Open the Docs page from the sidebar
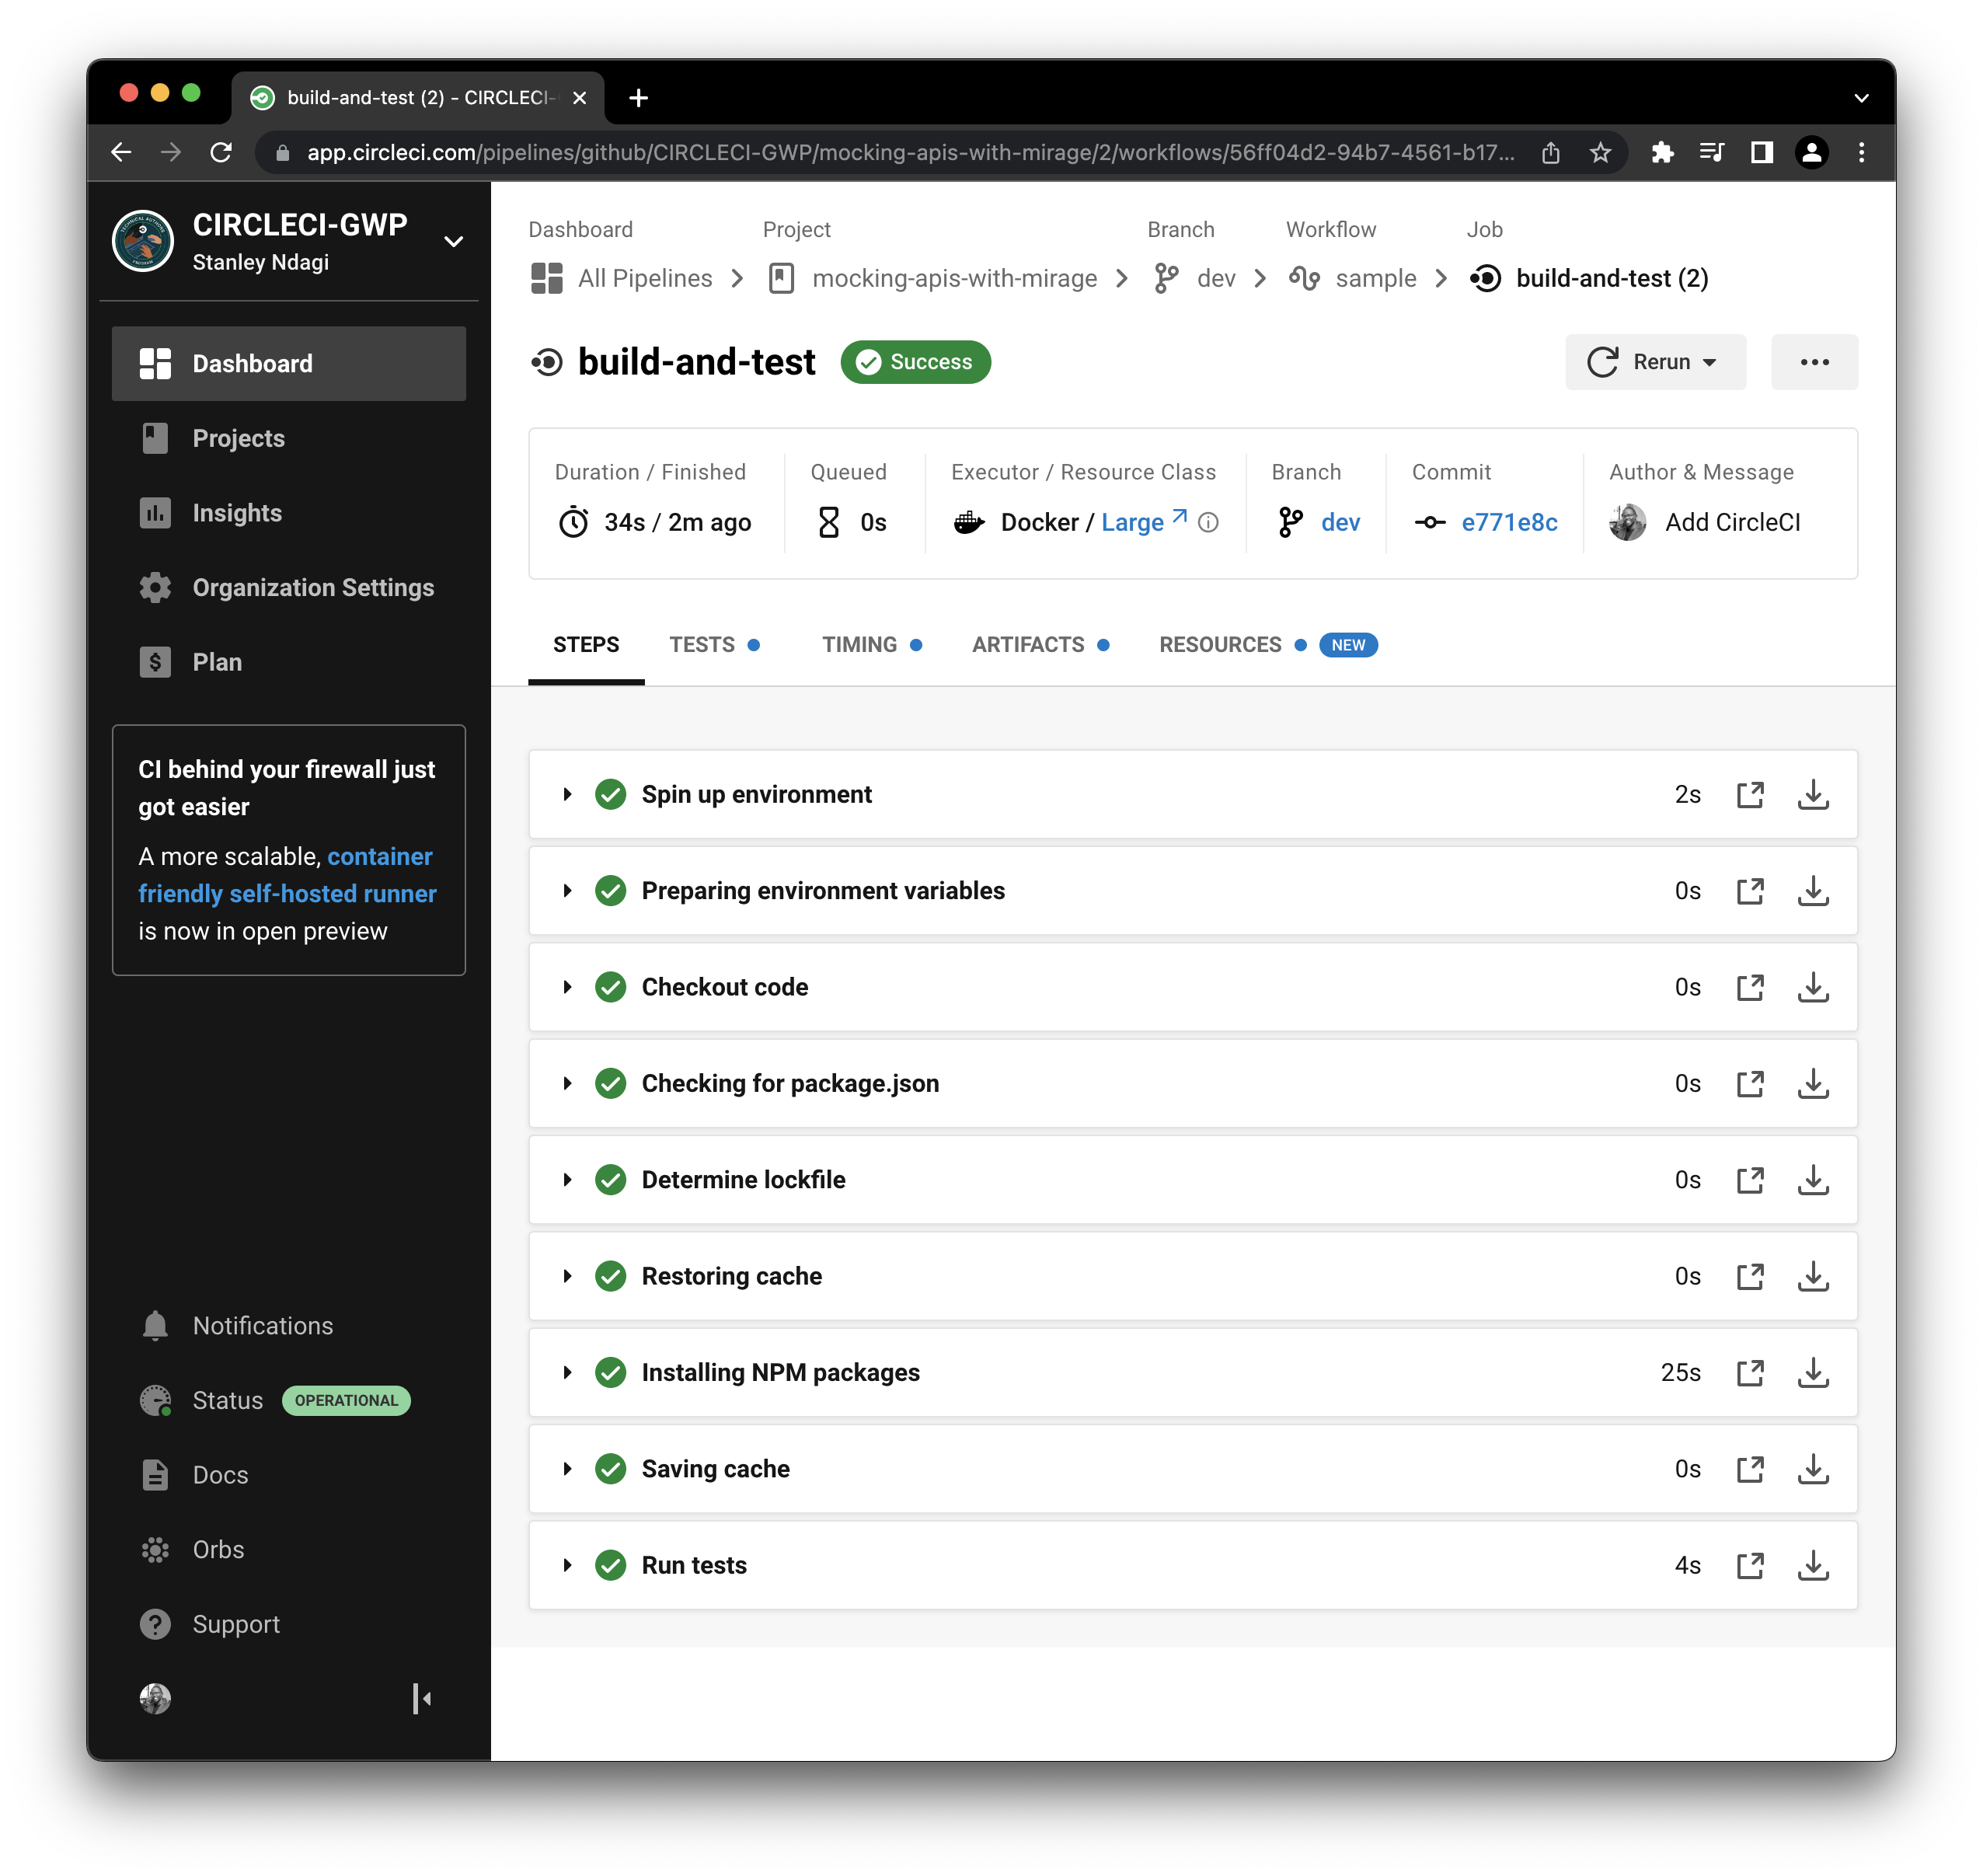The image size is (1983, 1876). 220,1474
